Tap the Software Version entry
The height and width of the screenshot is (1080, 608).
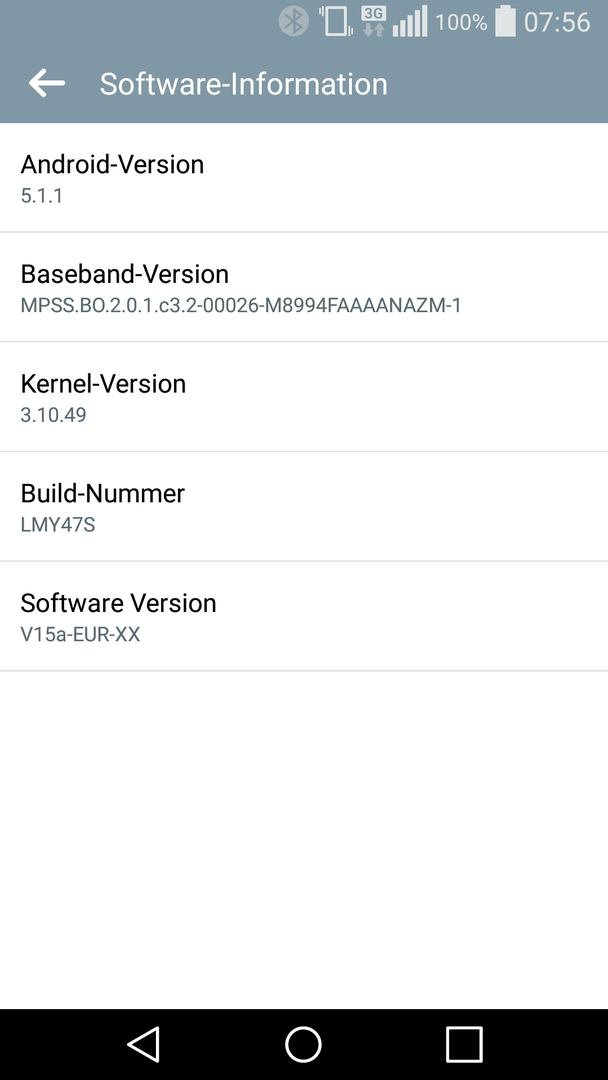point(304,616)
